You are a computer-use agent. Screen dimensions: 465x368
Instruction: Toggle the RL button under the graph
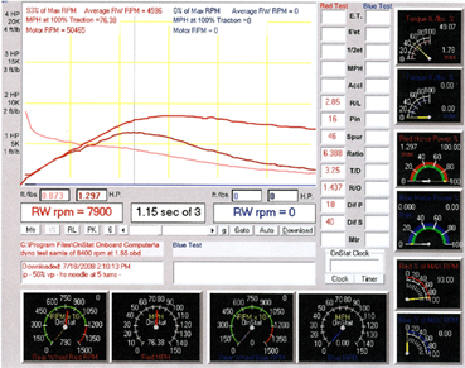[72, 230]
